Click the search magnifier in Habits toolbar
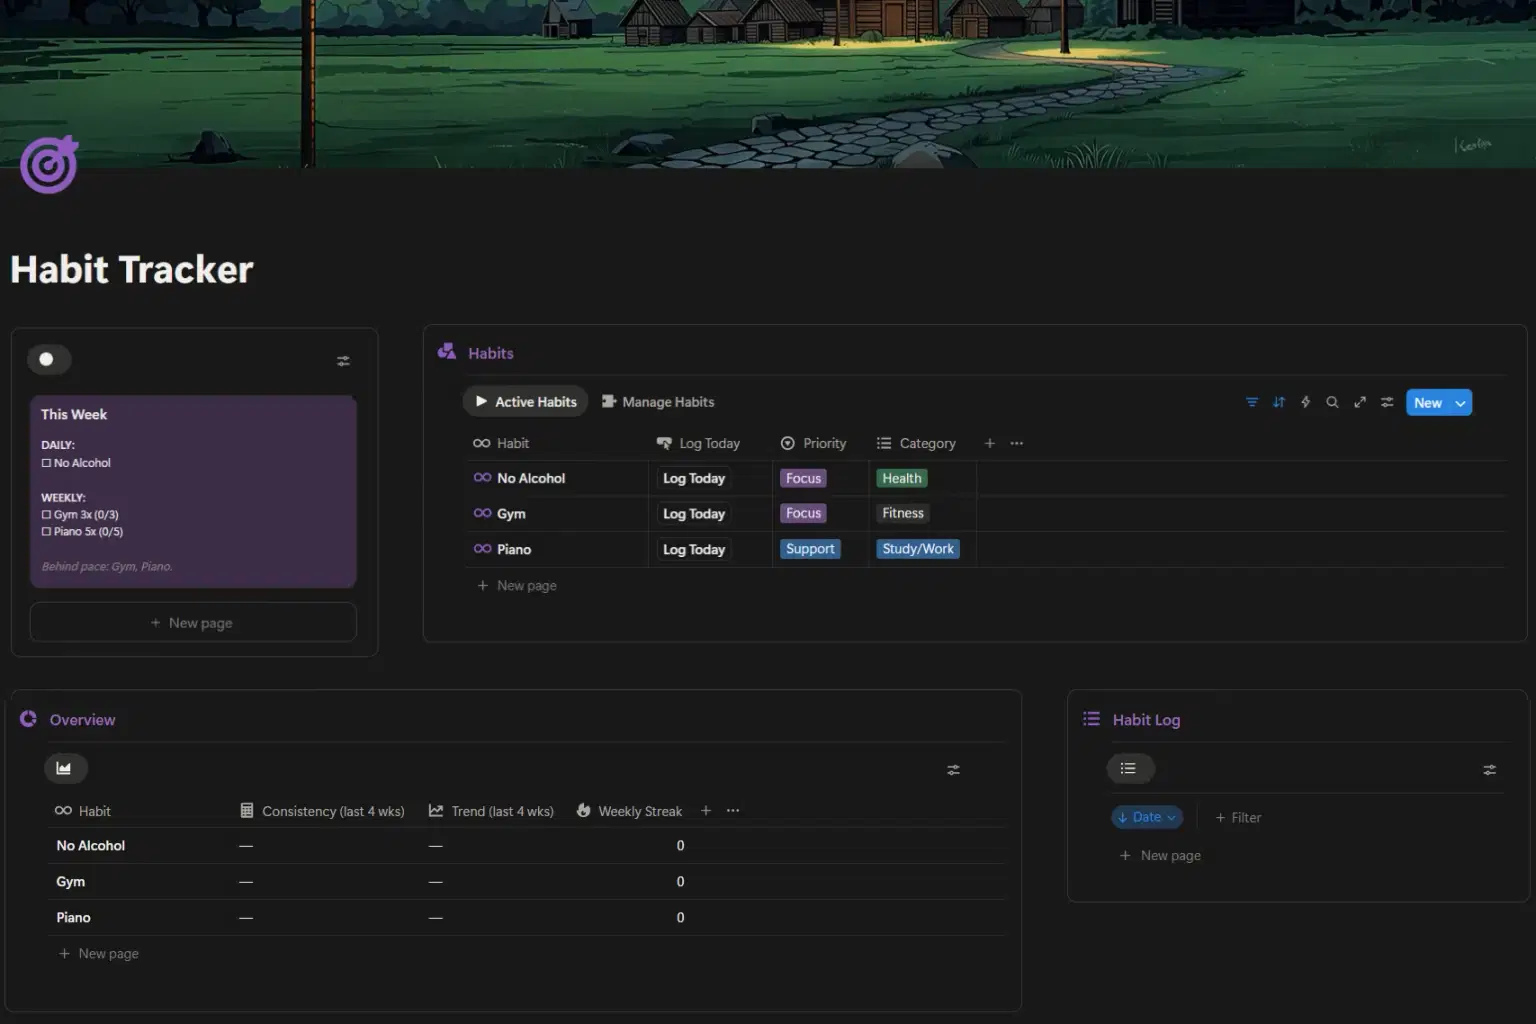 pyautogui.click(x=1332, y=402)
